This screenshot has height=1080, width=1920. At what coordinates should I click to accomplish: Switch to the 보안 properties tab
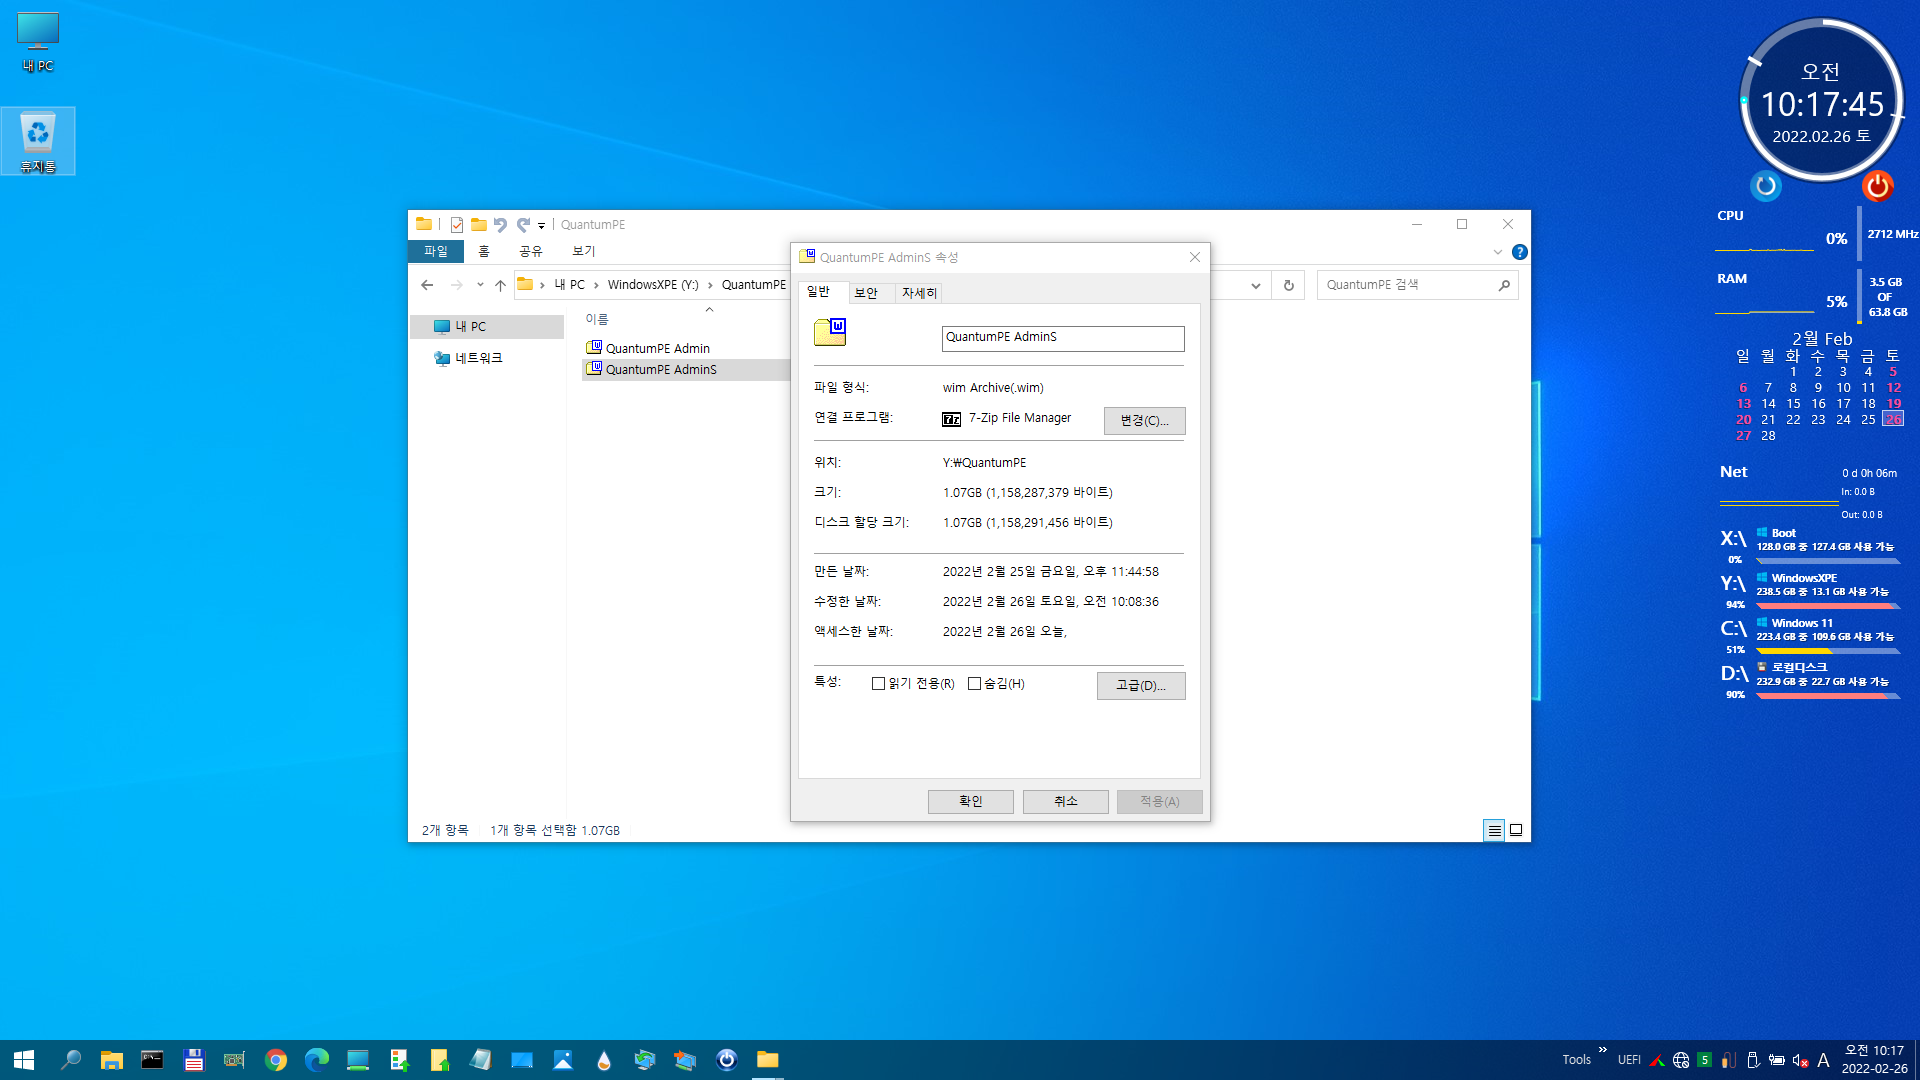(x=866, y=293)
